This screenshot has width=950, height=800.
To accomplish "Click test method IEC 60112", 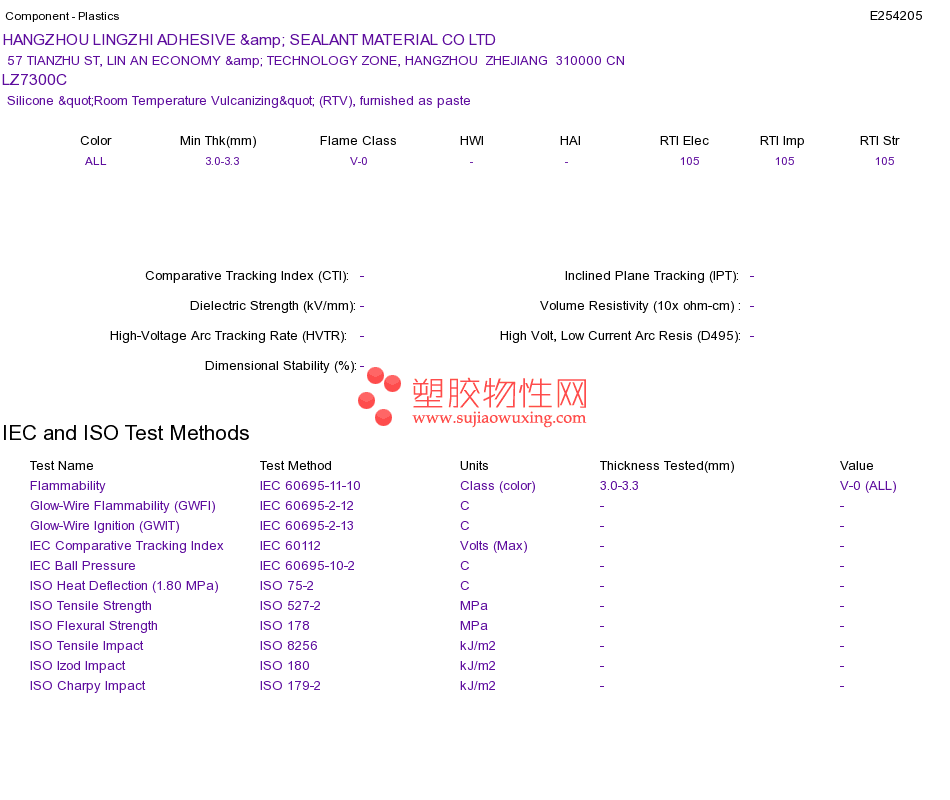I will coord(290,546).
